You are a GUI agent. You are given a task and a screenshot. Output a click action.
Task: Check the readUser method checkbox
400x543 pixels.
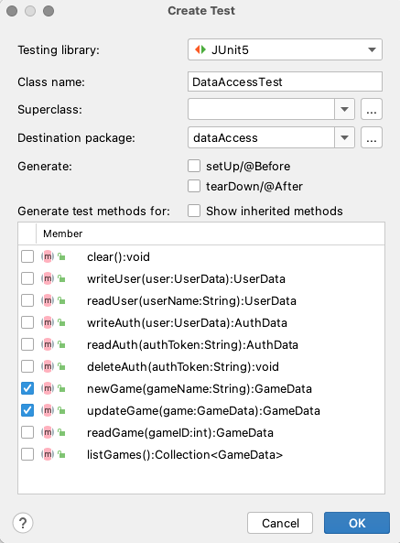click(x=27, y=301)
